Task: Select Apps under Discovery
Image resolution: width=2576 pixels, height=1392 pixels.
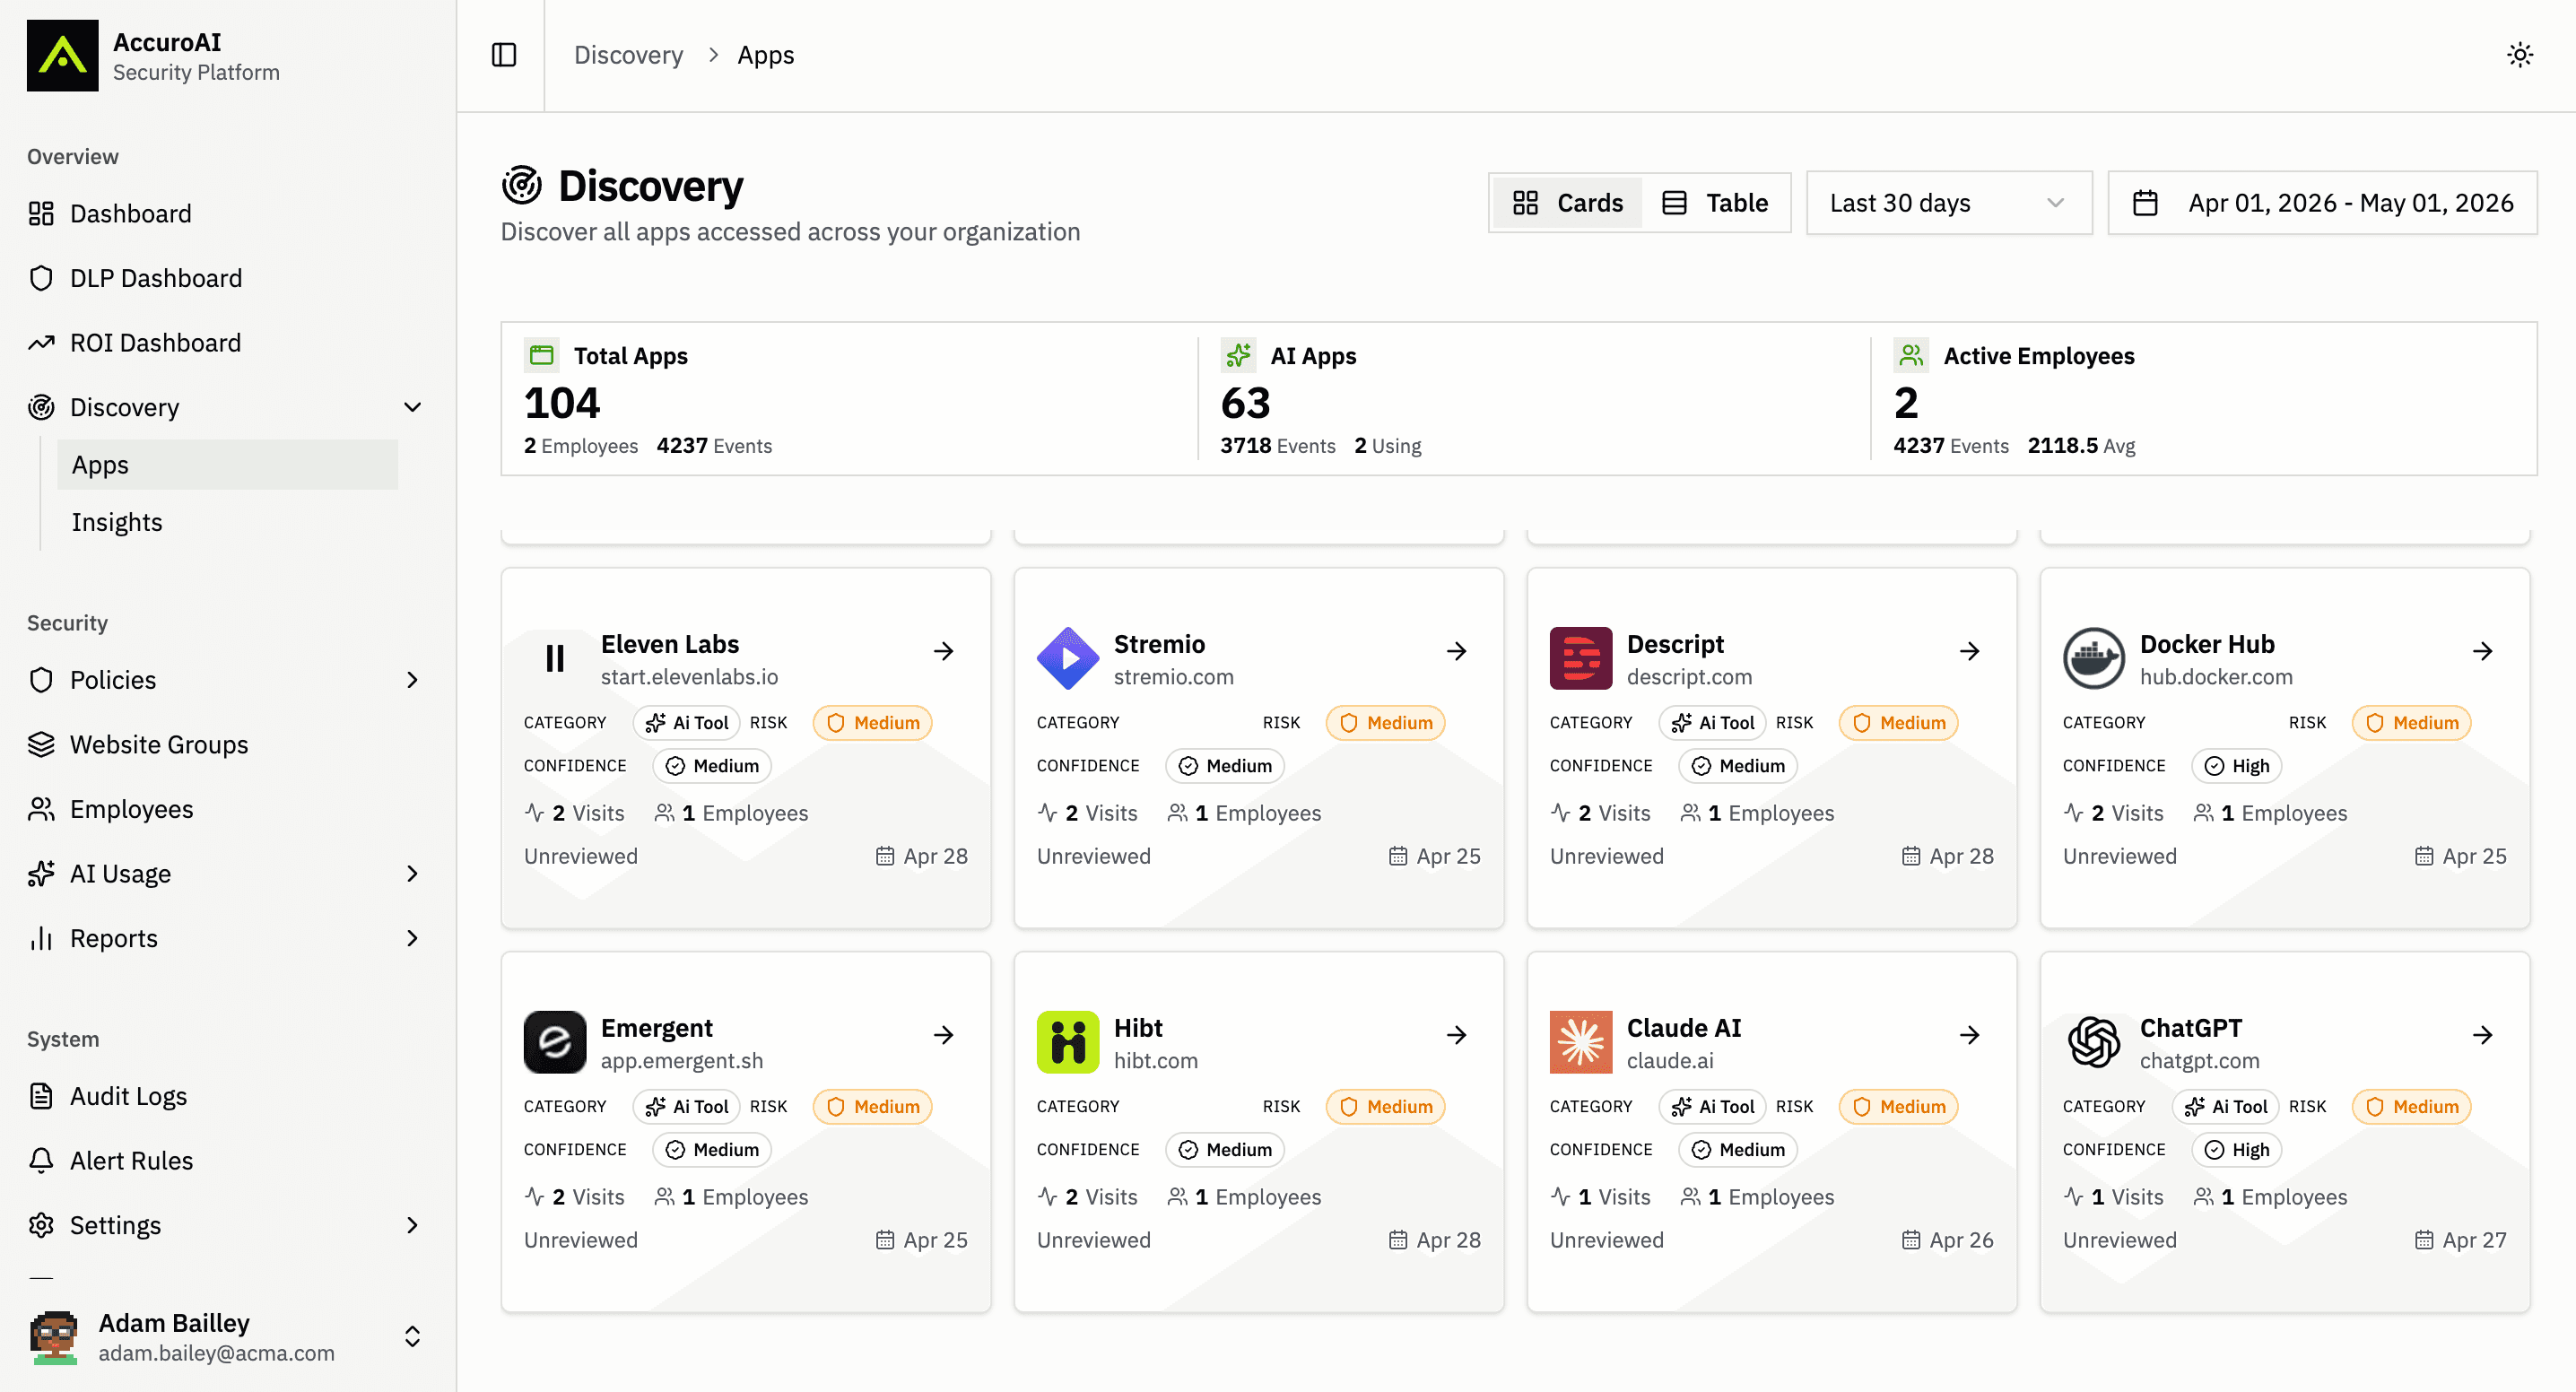Action: point(227,465)
